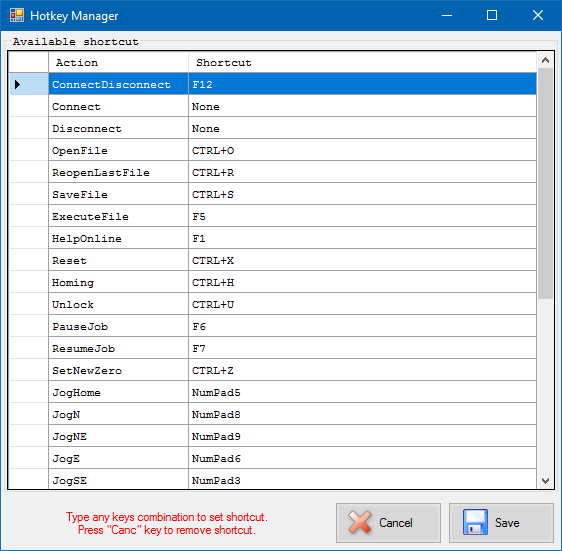The width and height of the screenshot is (562, 551).
Task: Click the Disconnect shortcut cell showing None
Action: pyautogui.click(x=362, y=128)
